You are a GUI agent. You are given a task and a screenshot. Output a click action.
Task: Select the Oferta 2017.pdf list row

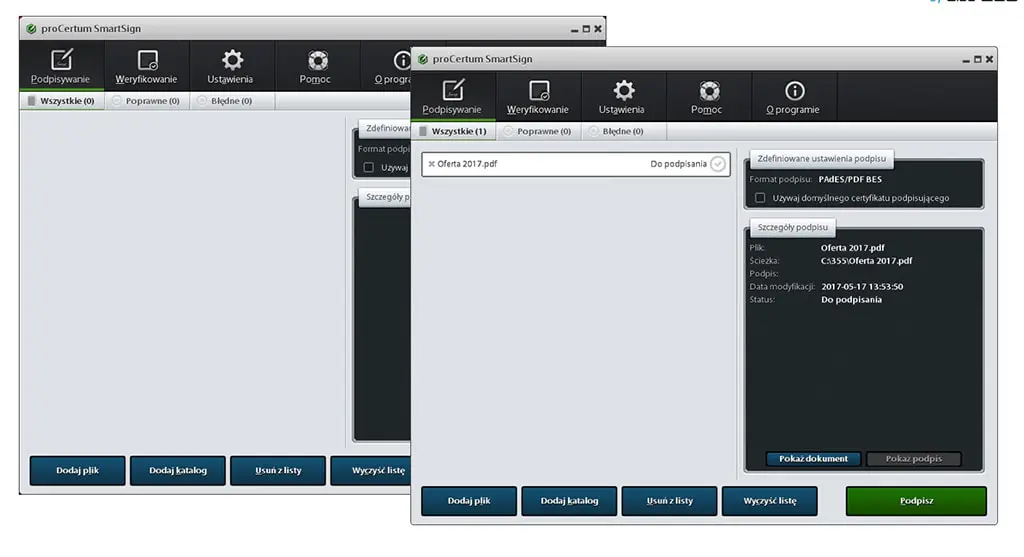click(x=575, y=164)
